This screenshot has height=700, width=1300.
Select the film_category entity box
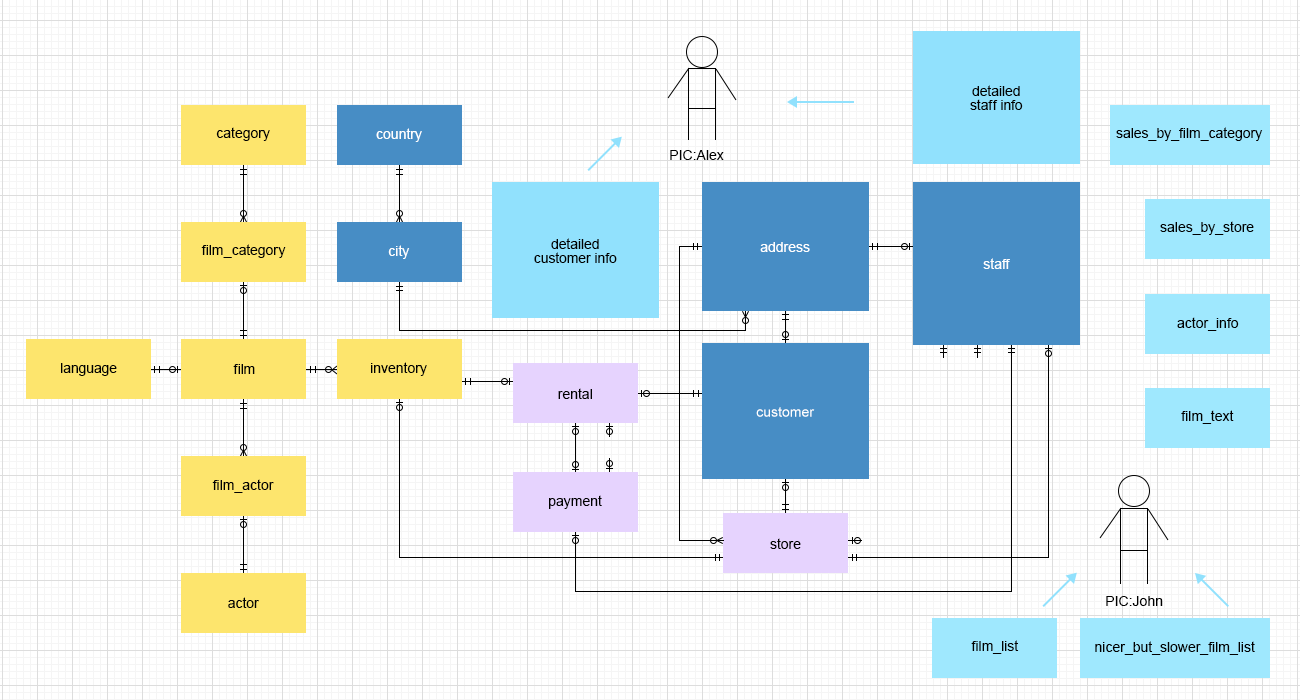243,251
